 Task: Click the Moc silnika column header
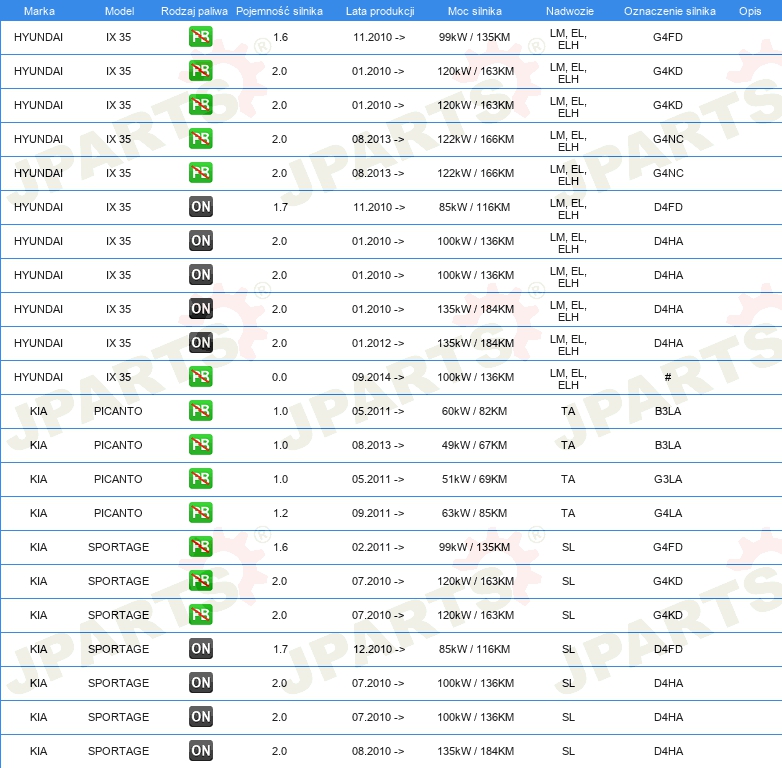[474, 11]
